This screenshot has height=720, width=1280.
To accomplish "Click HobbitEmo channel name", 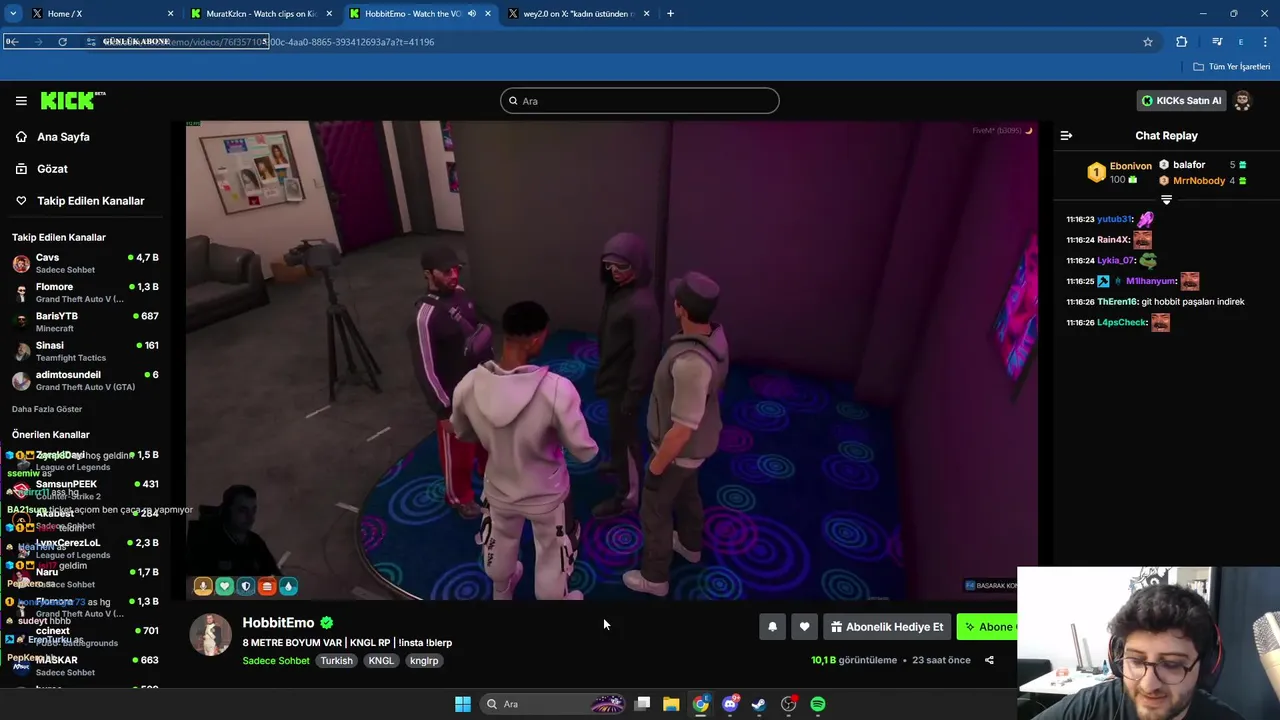I will [278, 623].
